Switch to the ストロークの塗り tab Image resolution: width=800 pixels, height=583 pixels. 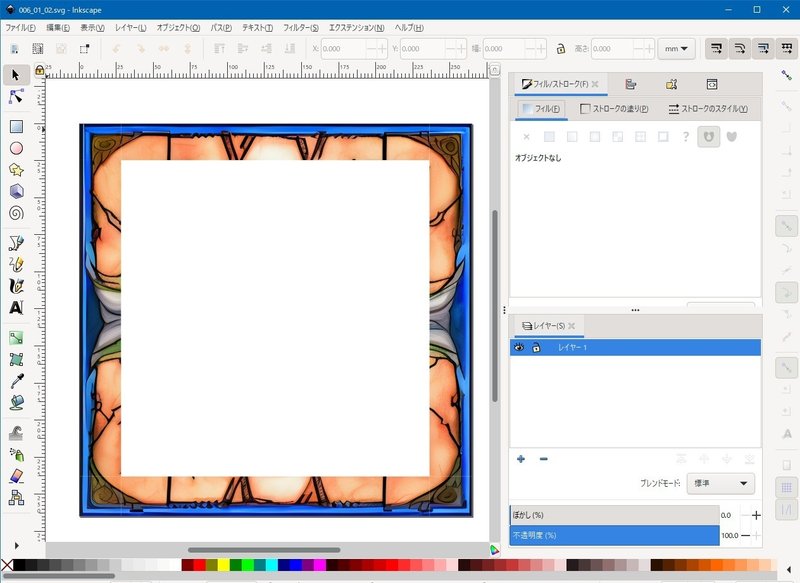point(614,109)
